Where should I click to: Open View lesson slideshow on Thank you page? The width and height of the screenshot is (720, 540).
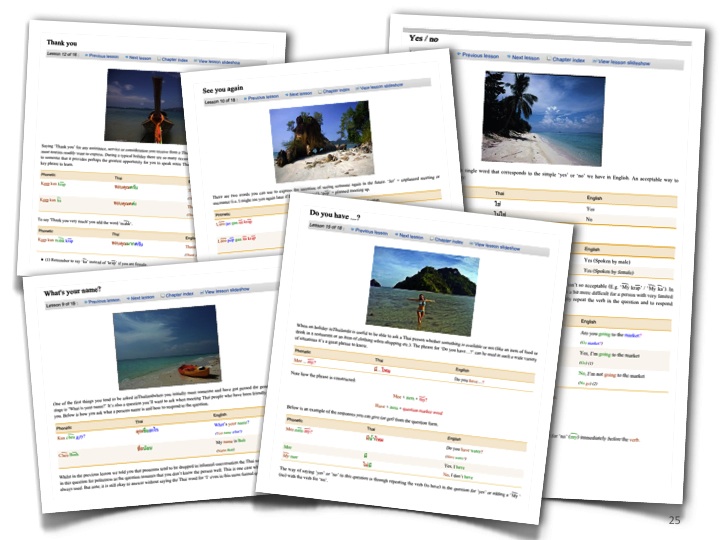[219, 62]
